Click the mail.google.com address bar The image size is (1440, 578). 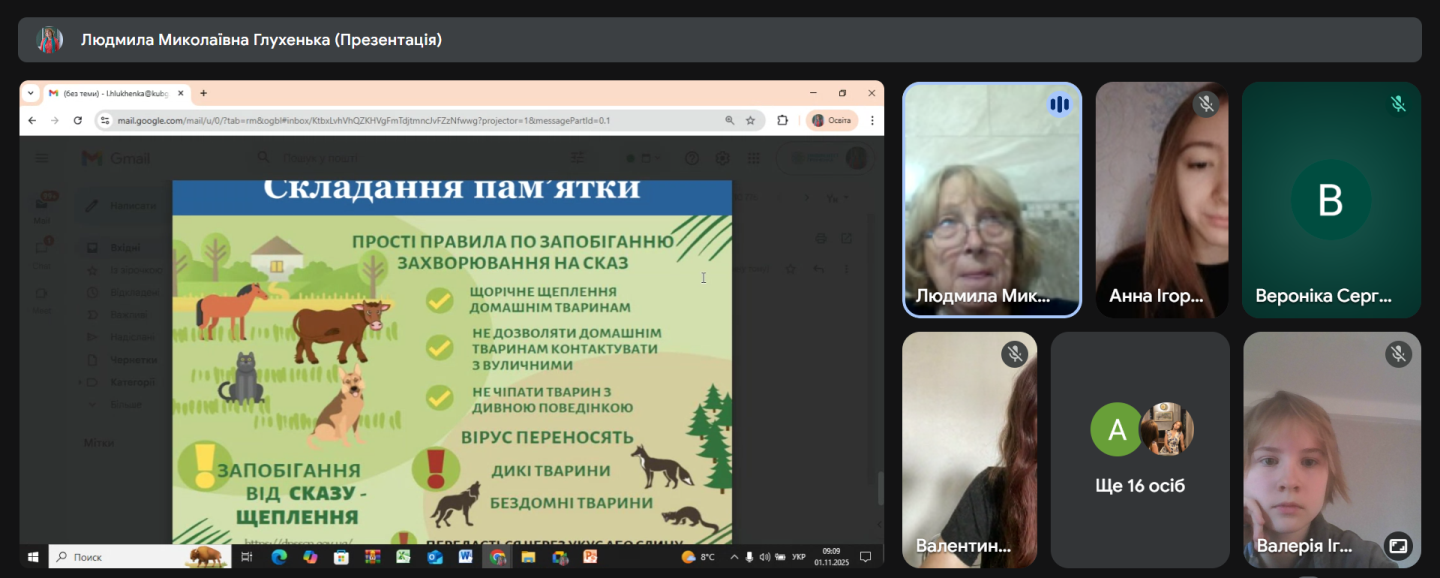400,120
